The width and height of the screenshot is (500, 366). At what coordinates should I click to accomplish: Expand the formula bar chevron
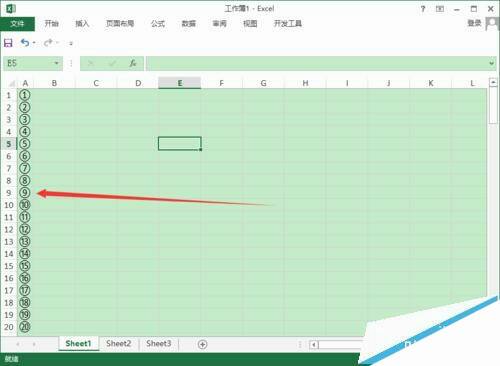[x=492, y=63]
